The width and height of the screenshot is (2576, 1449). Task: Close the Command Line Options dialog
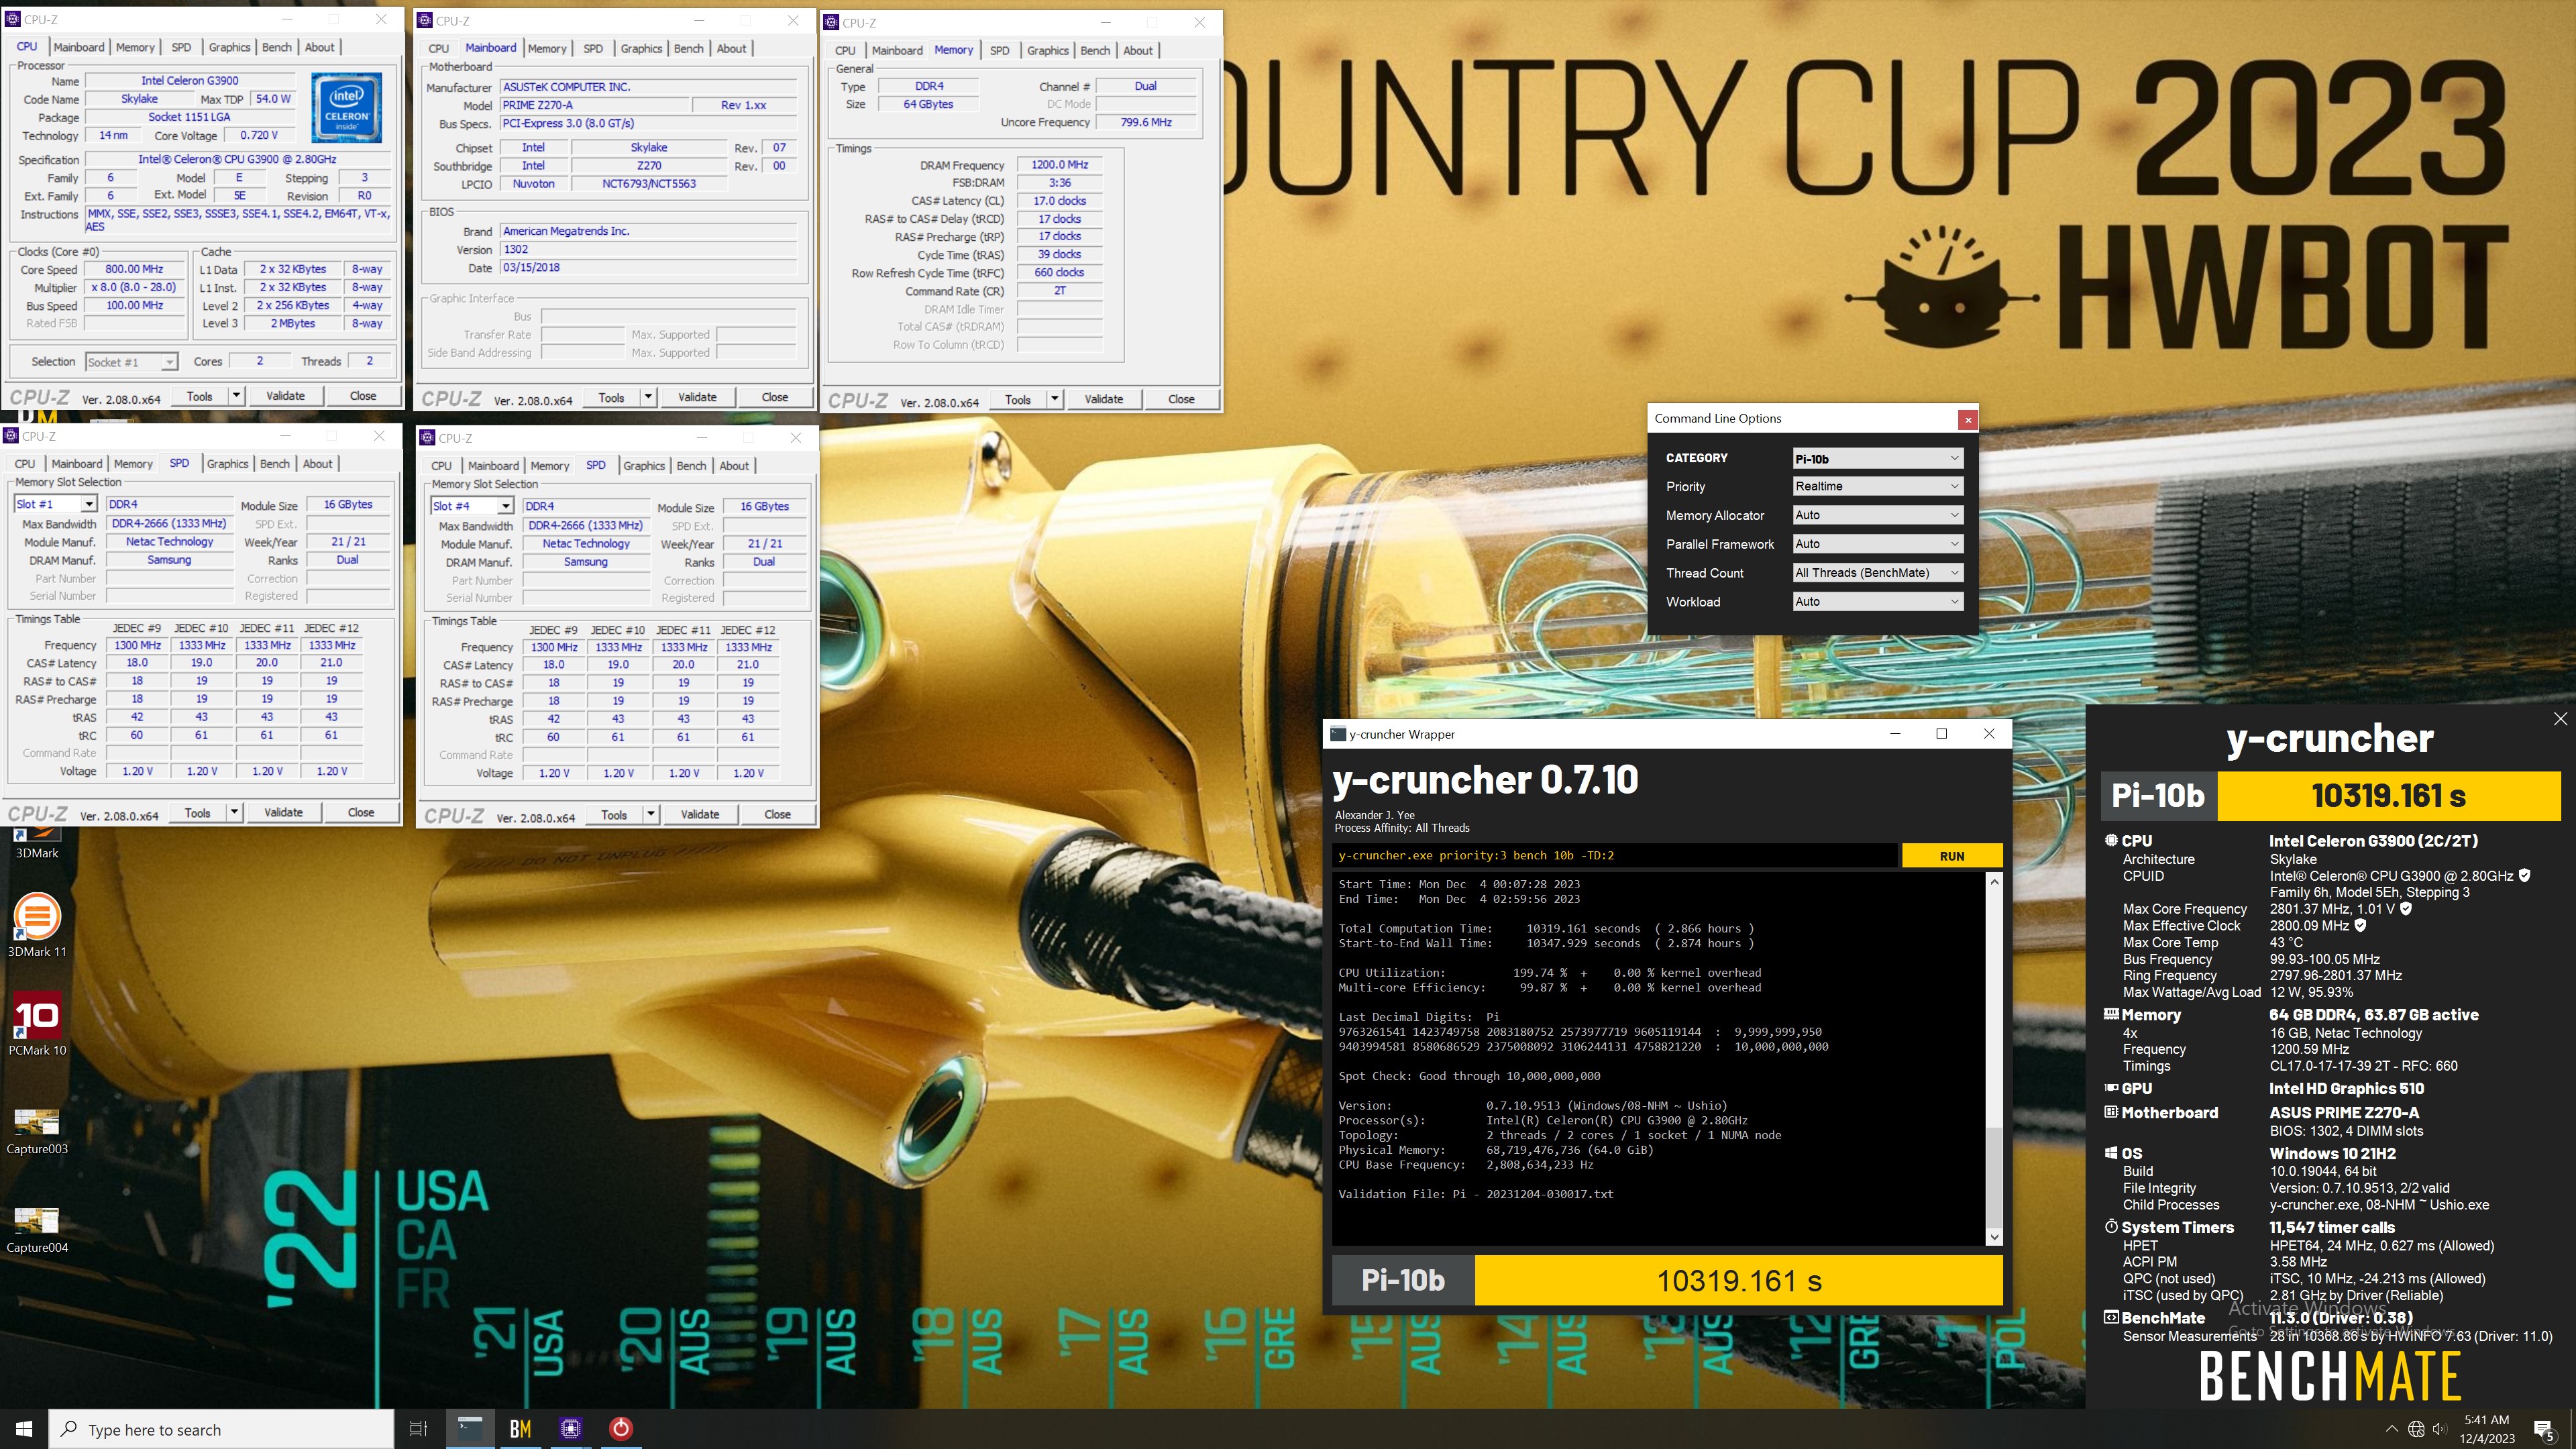[x=1967, y=419]
